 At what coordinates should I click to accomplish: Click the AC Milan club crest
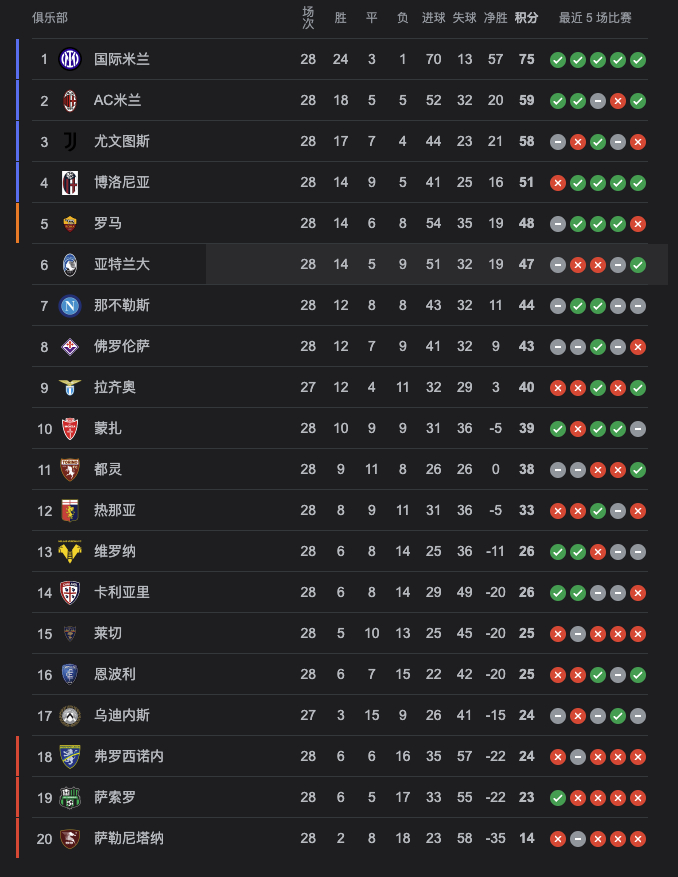coord(70,101)
